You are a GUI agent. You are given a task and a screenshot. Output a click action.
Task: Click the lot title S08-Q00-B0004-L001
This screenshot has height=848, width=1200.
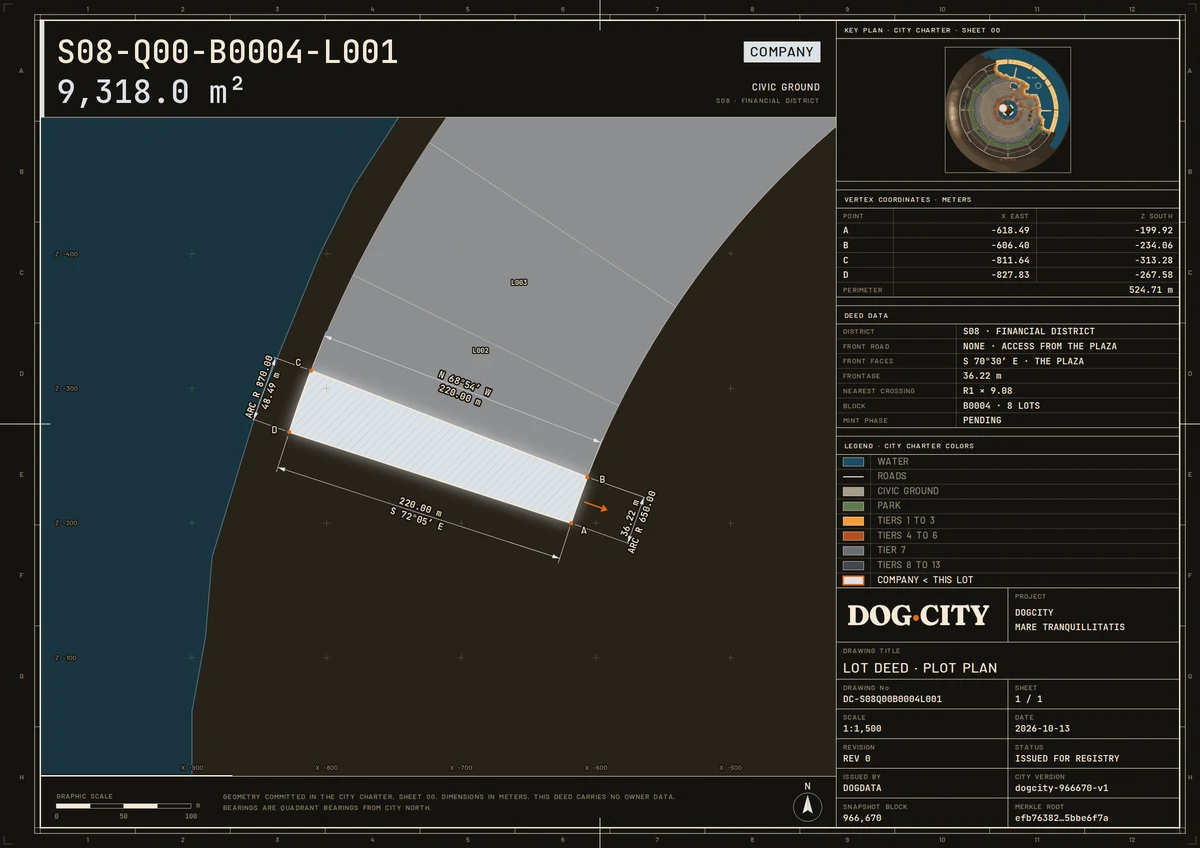(x=228, y=52)
